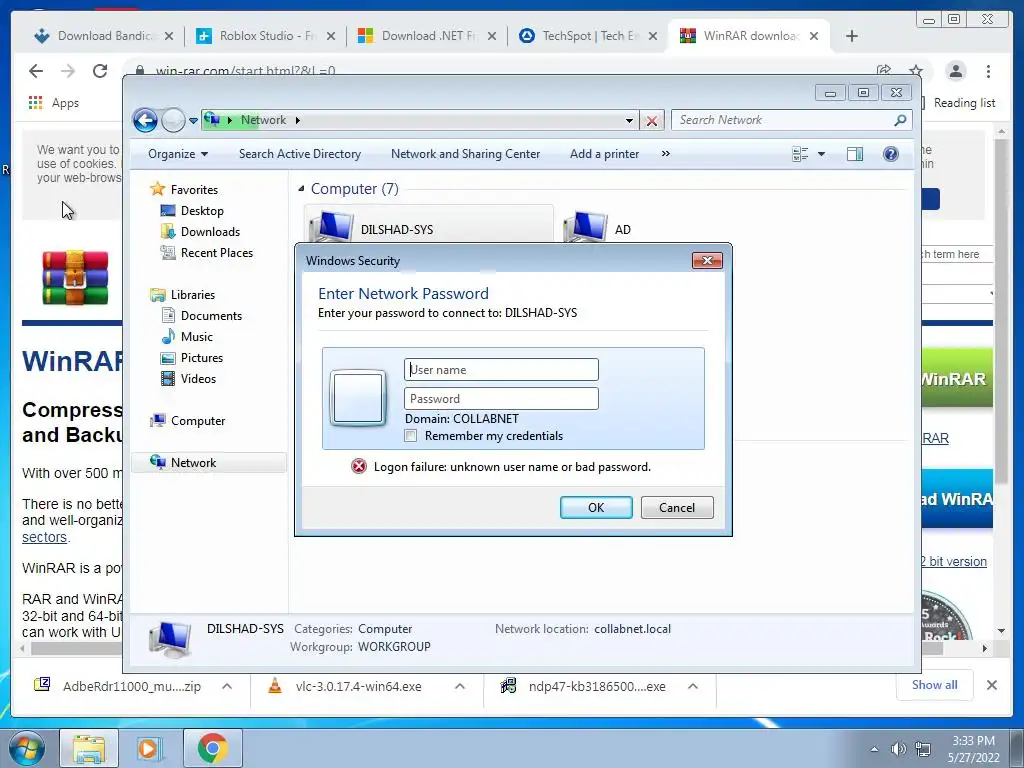This screenshot has width=1024, height=768.
Task: Open recent pages dropdown arrow
Action: (x=193, y=121)
